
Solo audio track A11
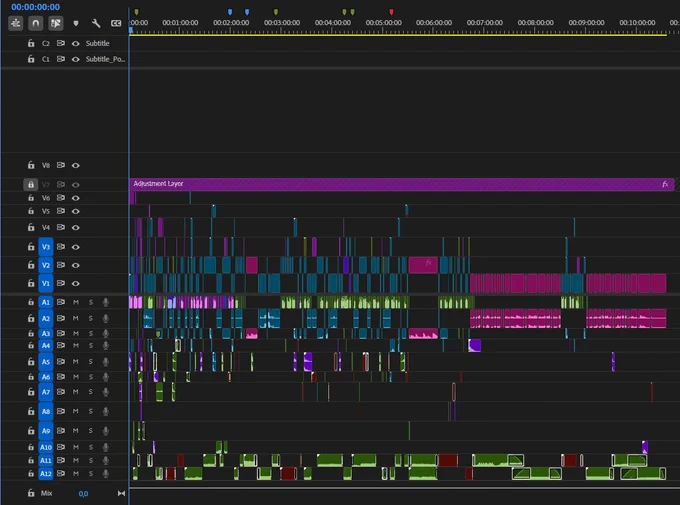click(91, 460)
